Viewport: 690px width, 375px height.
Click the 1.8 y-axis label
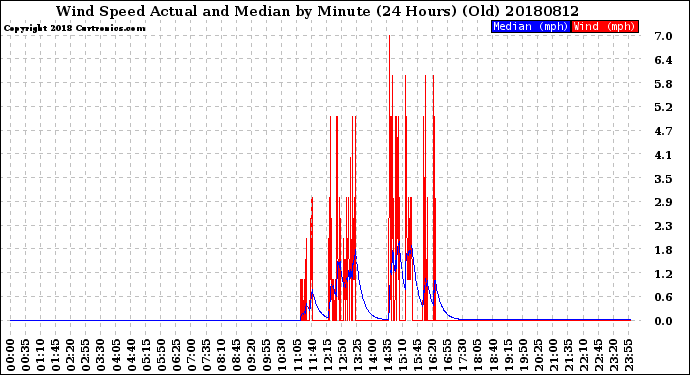point(663,250)
